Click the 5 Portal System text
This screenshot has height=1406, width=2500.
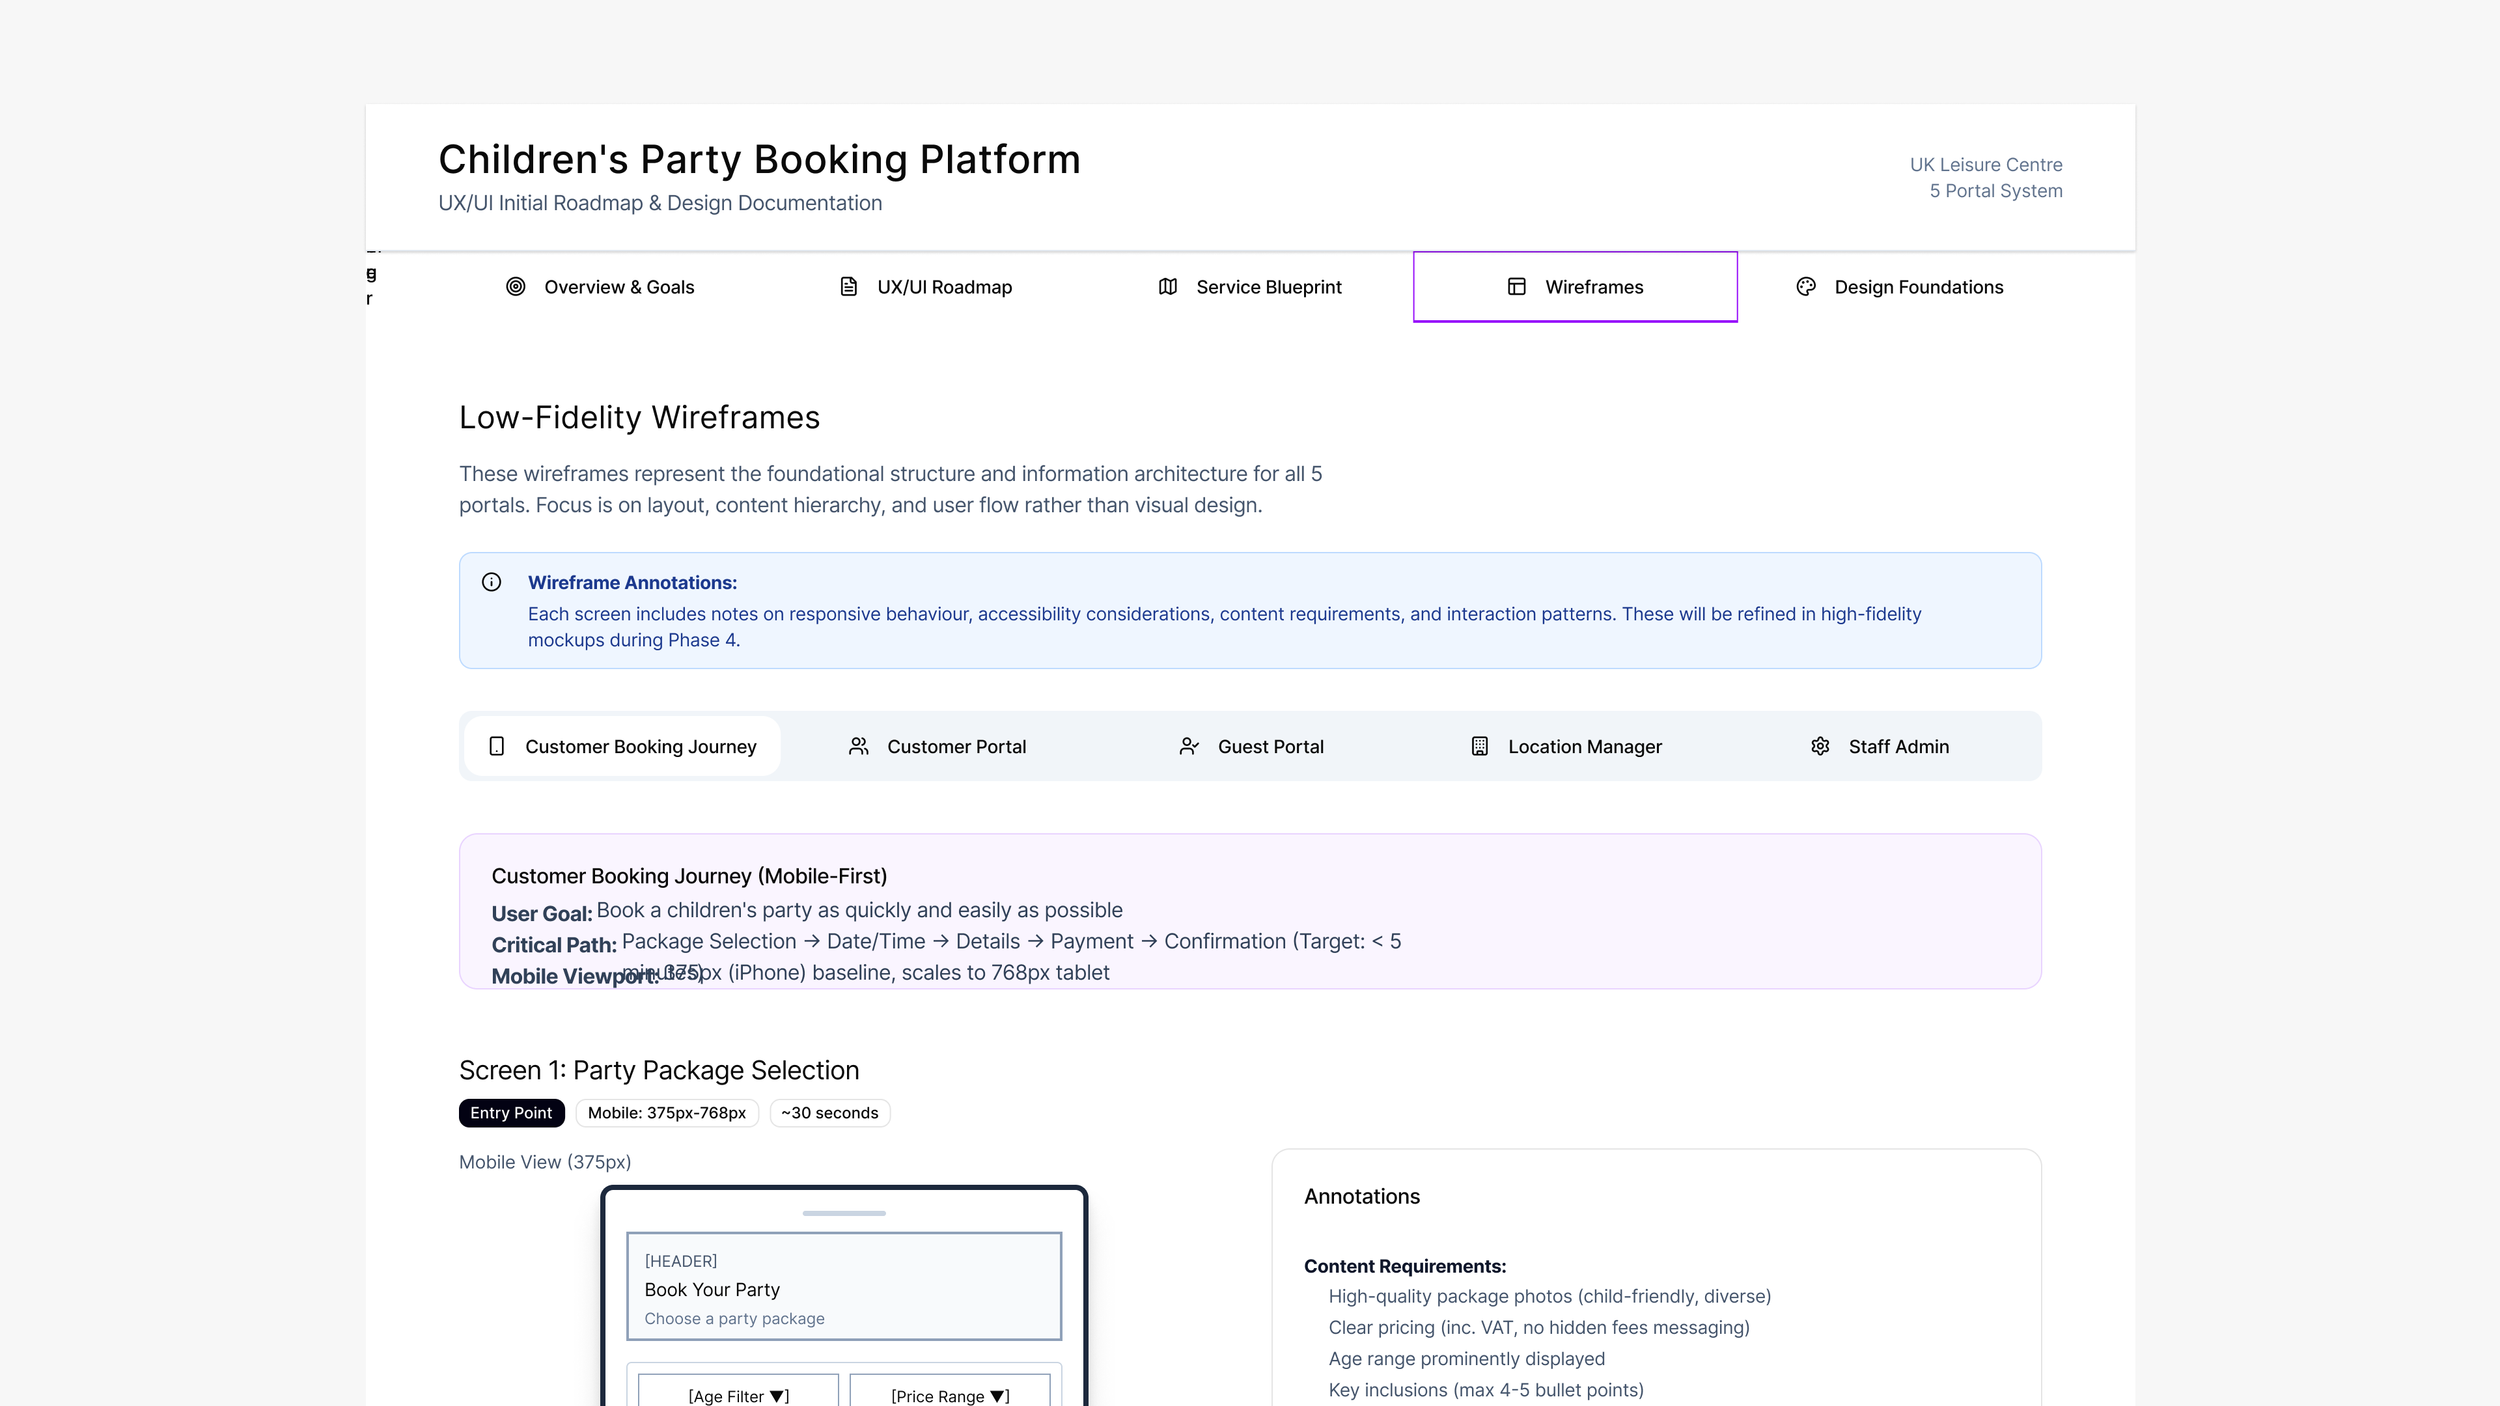[x=1996, y=191]
